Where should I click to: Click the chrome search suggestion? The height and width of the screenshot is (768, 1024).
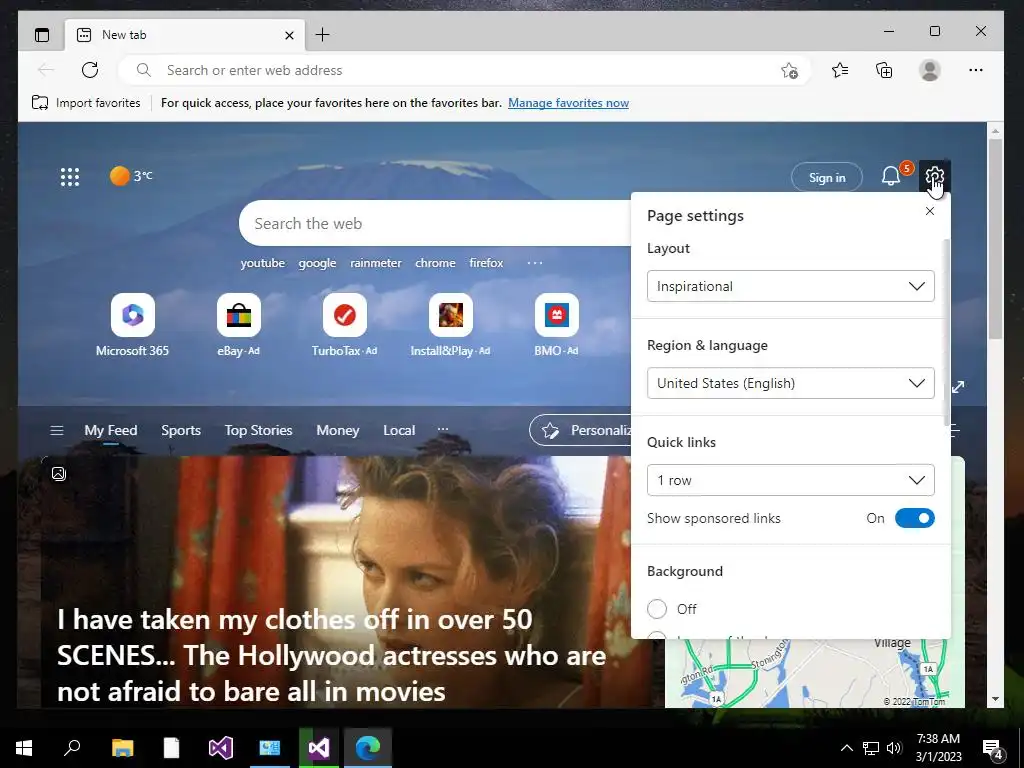pos(435,263)
